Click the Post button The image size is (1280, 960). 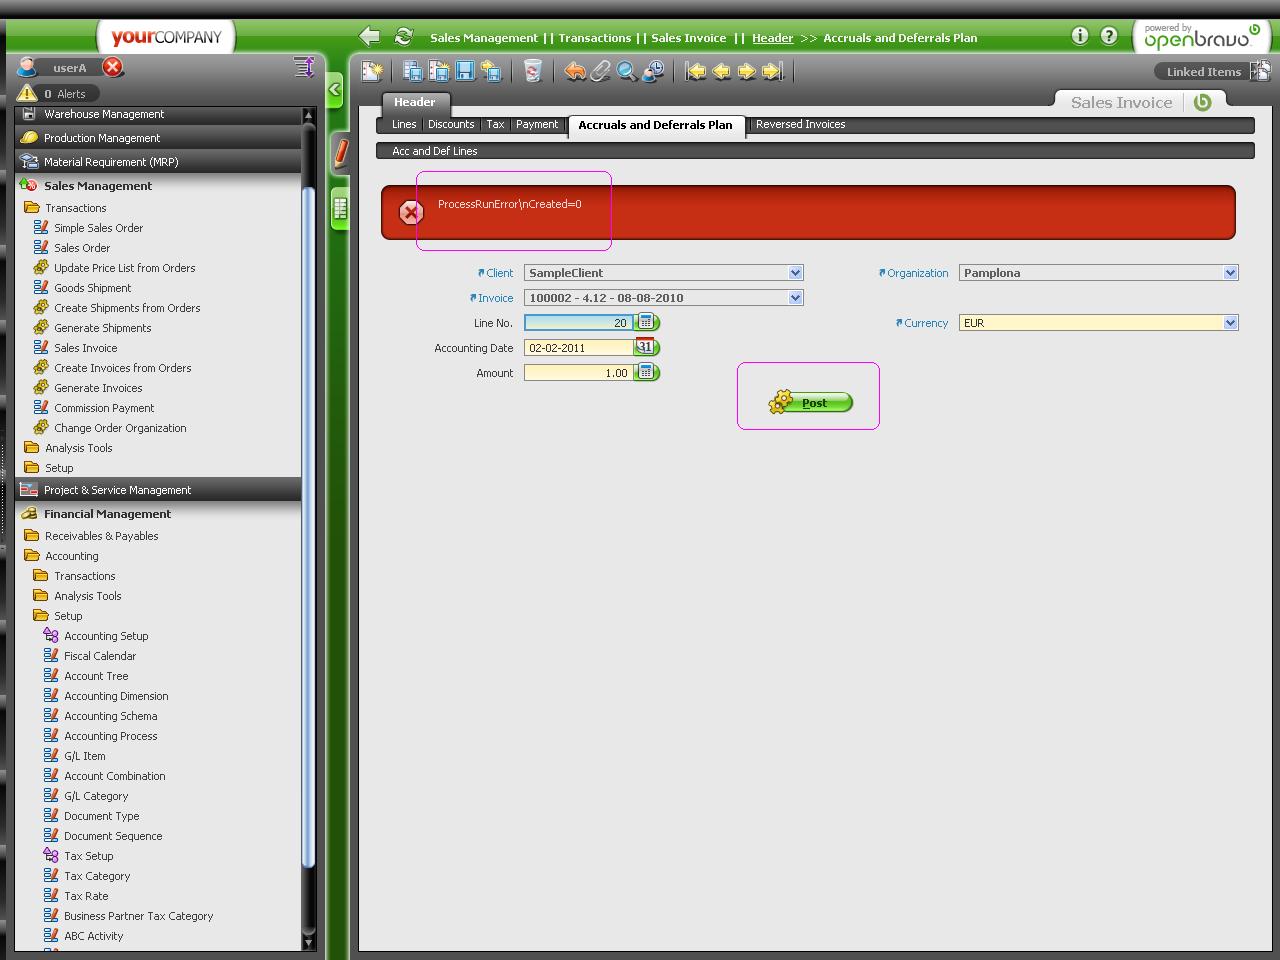coord(811,402)
